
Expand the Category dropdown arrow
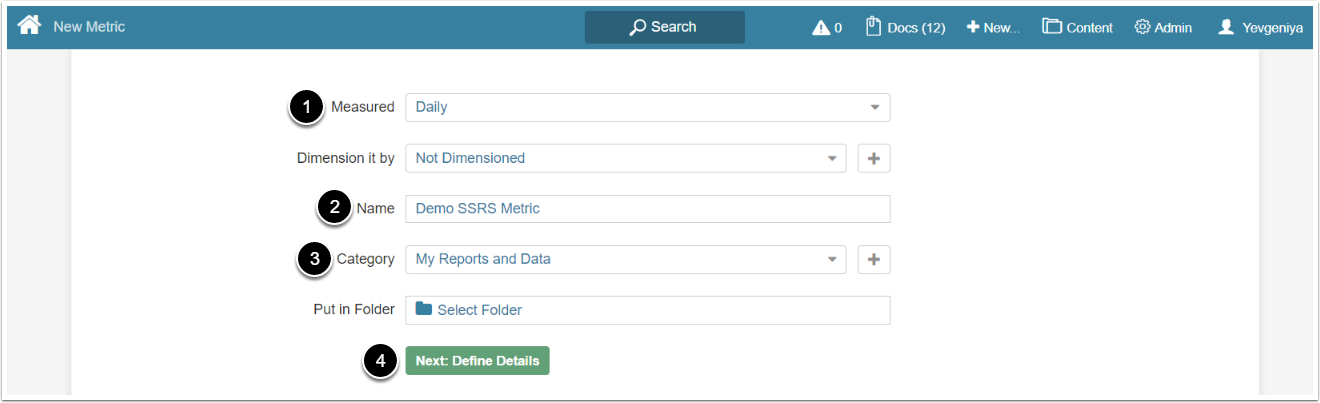(x=831, y=260)
